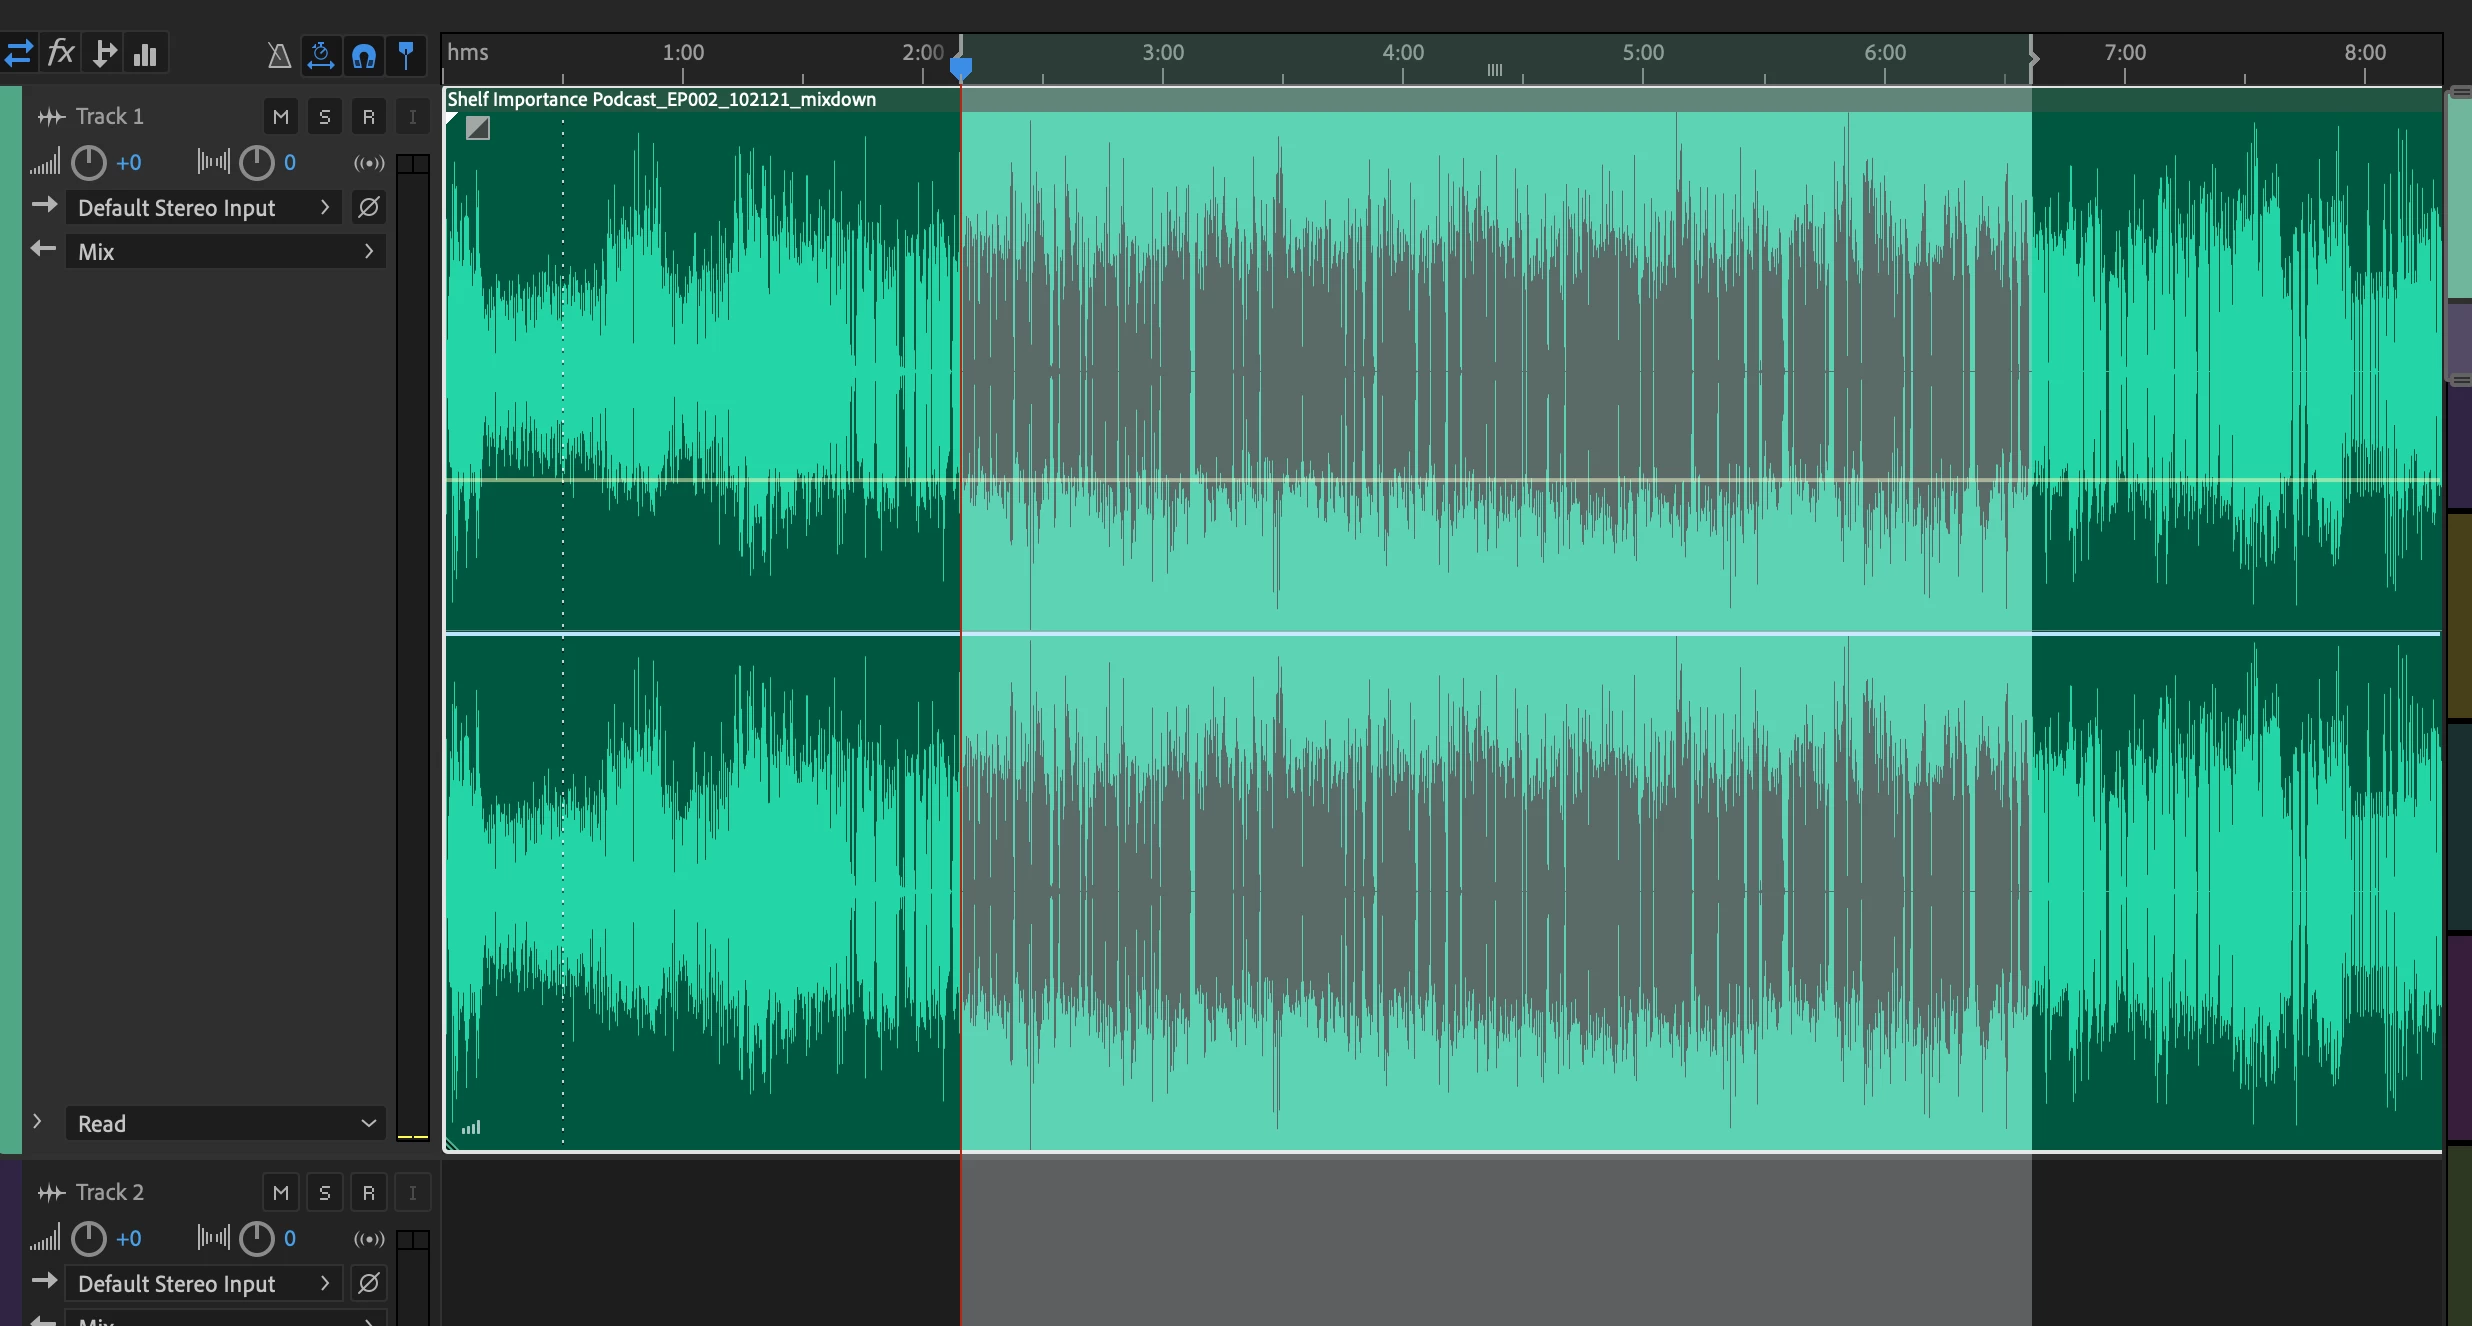This screenshot has width=2472, height=1326.
Task: Open the fx effects view
Action: pyautogui.click(x=61, y=53)
